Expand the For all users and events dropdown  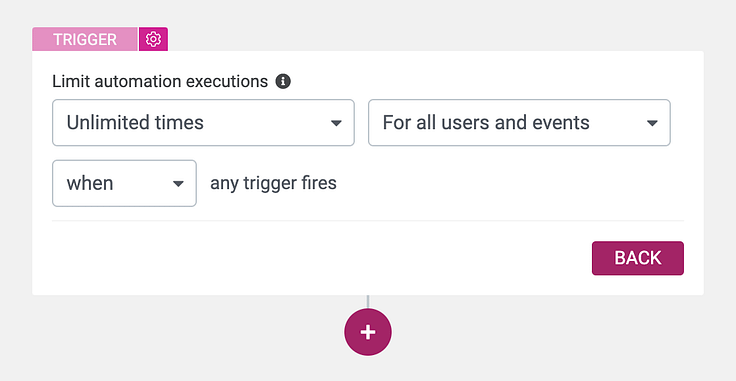coord(519,122)
